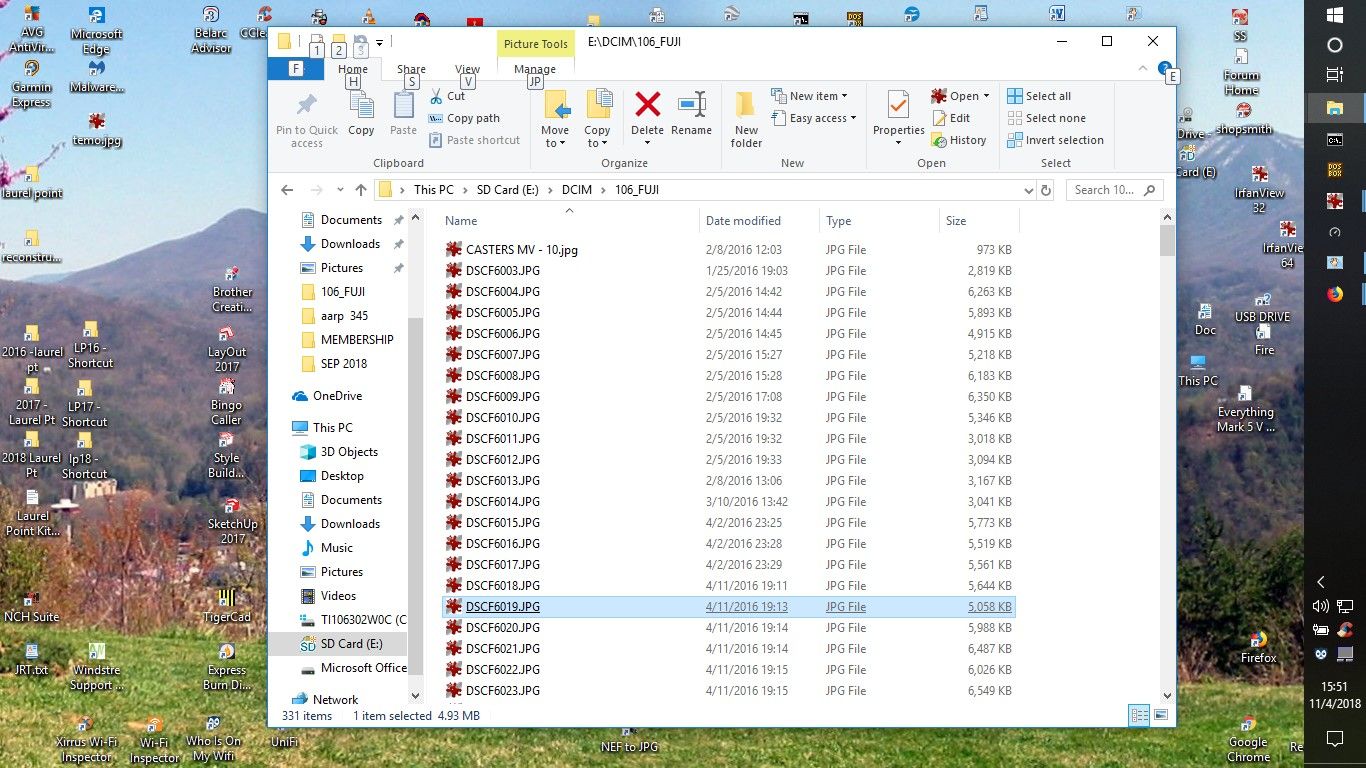The height and width of the screenshot is (768, 1366).
Task: Click Select none
Action: [x=1046, y=118]
